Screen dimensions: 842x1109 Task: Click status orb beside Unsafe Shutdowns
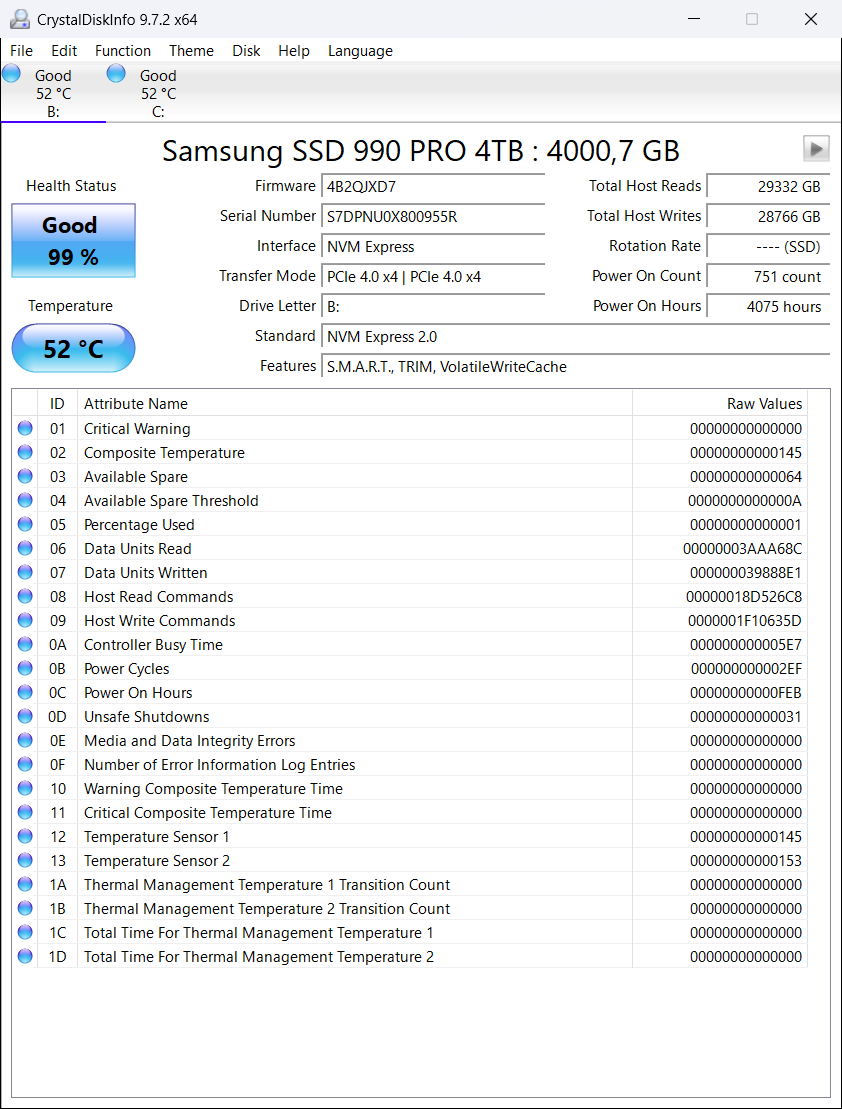point(25,717)
